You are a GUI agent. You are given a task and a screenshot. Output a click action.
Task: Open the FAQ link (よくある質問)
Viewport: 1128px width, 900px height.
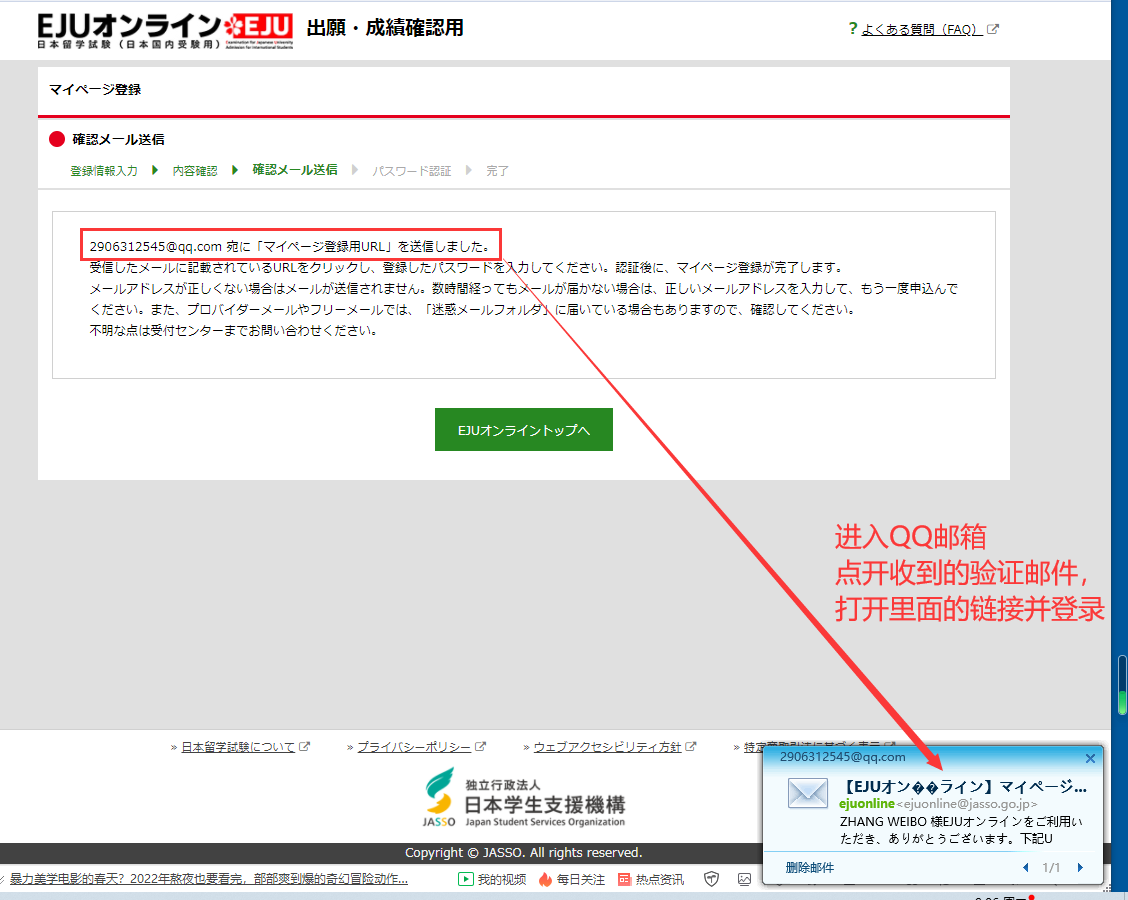[923, 29]
